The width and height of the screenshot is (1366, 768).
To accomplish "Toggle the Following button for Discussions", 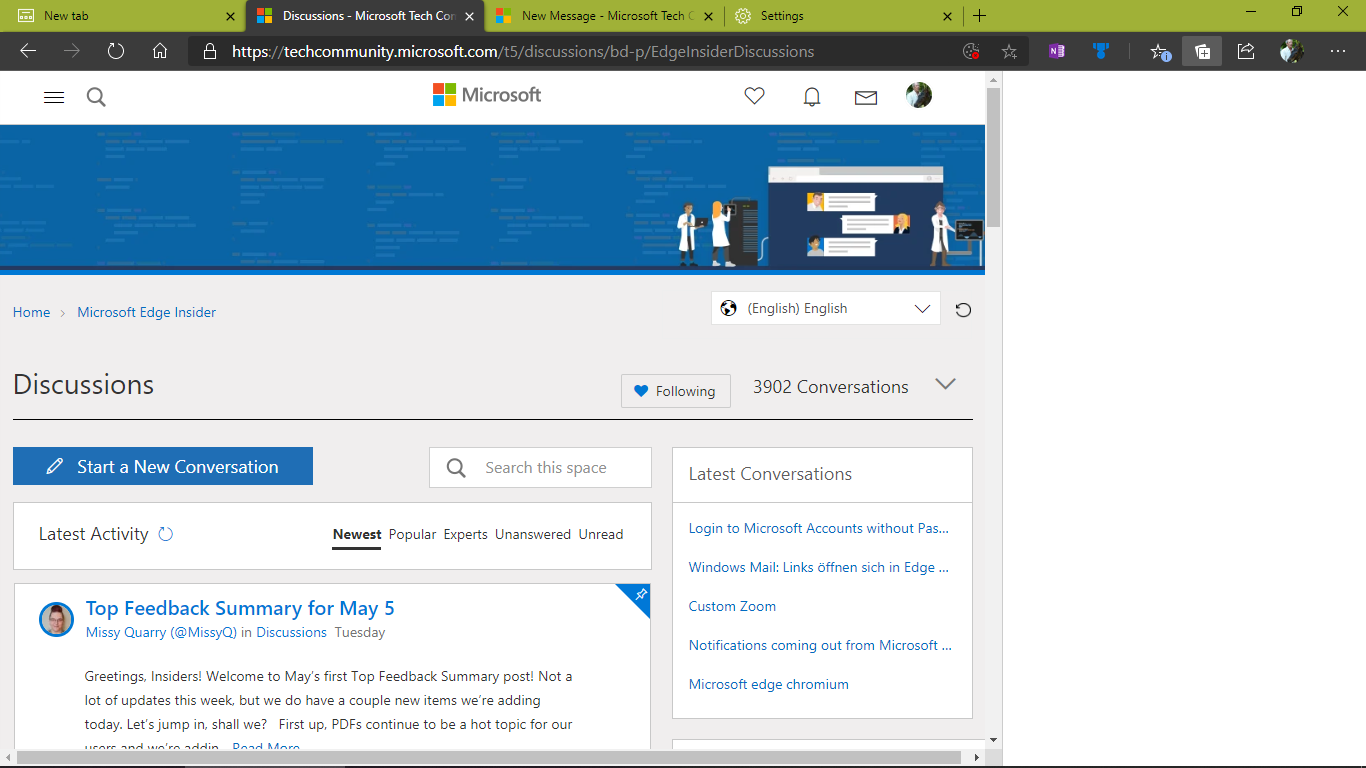I will point(676,391).
